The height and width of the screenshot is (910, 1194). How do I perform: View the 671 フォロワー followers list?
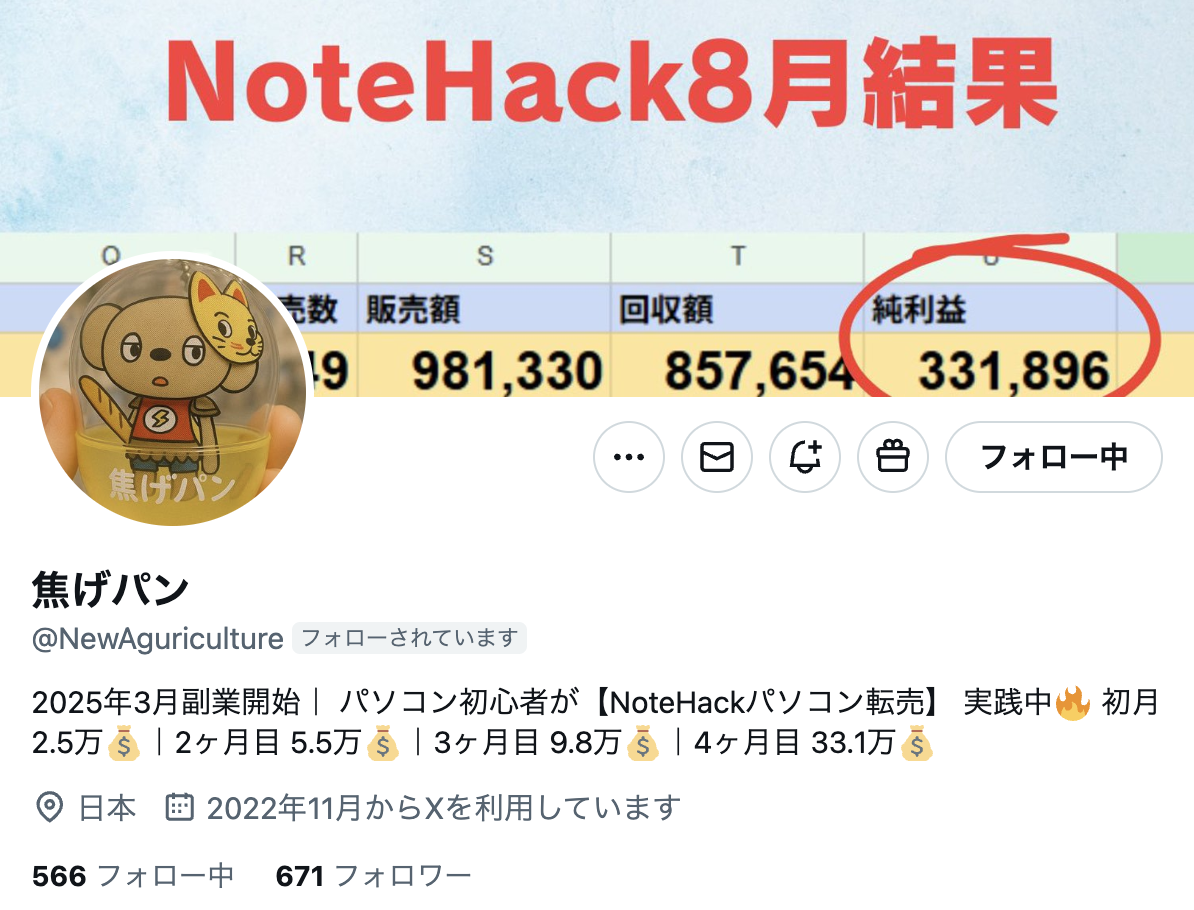pyautogui.click(x=373, y=876)
